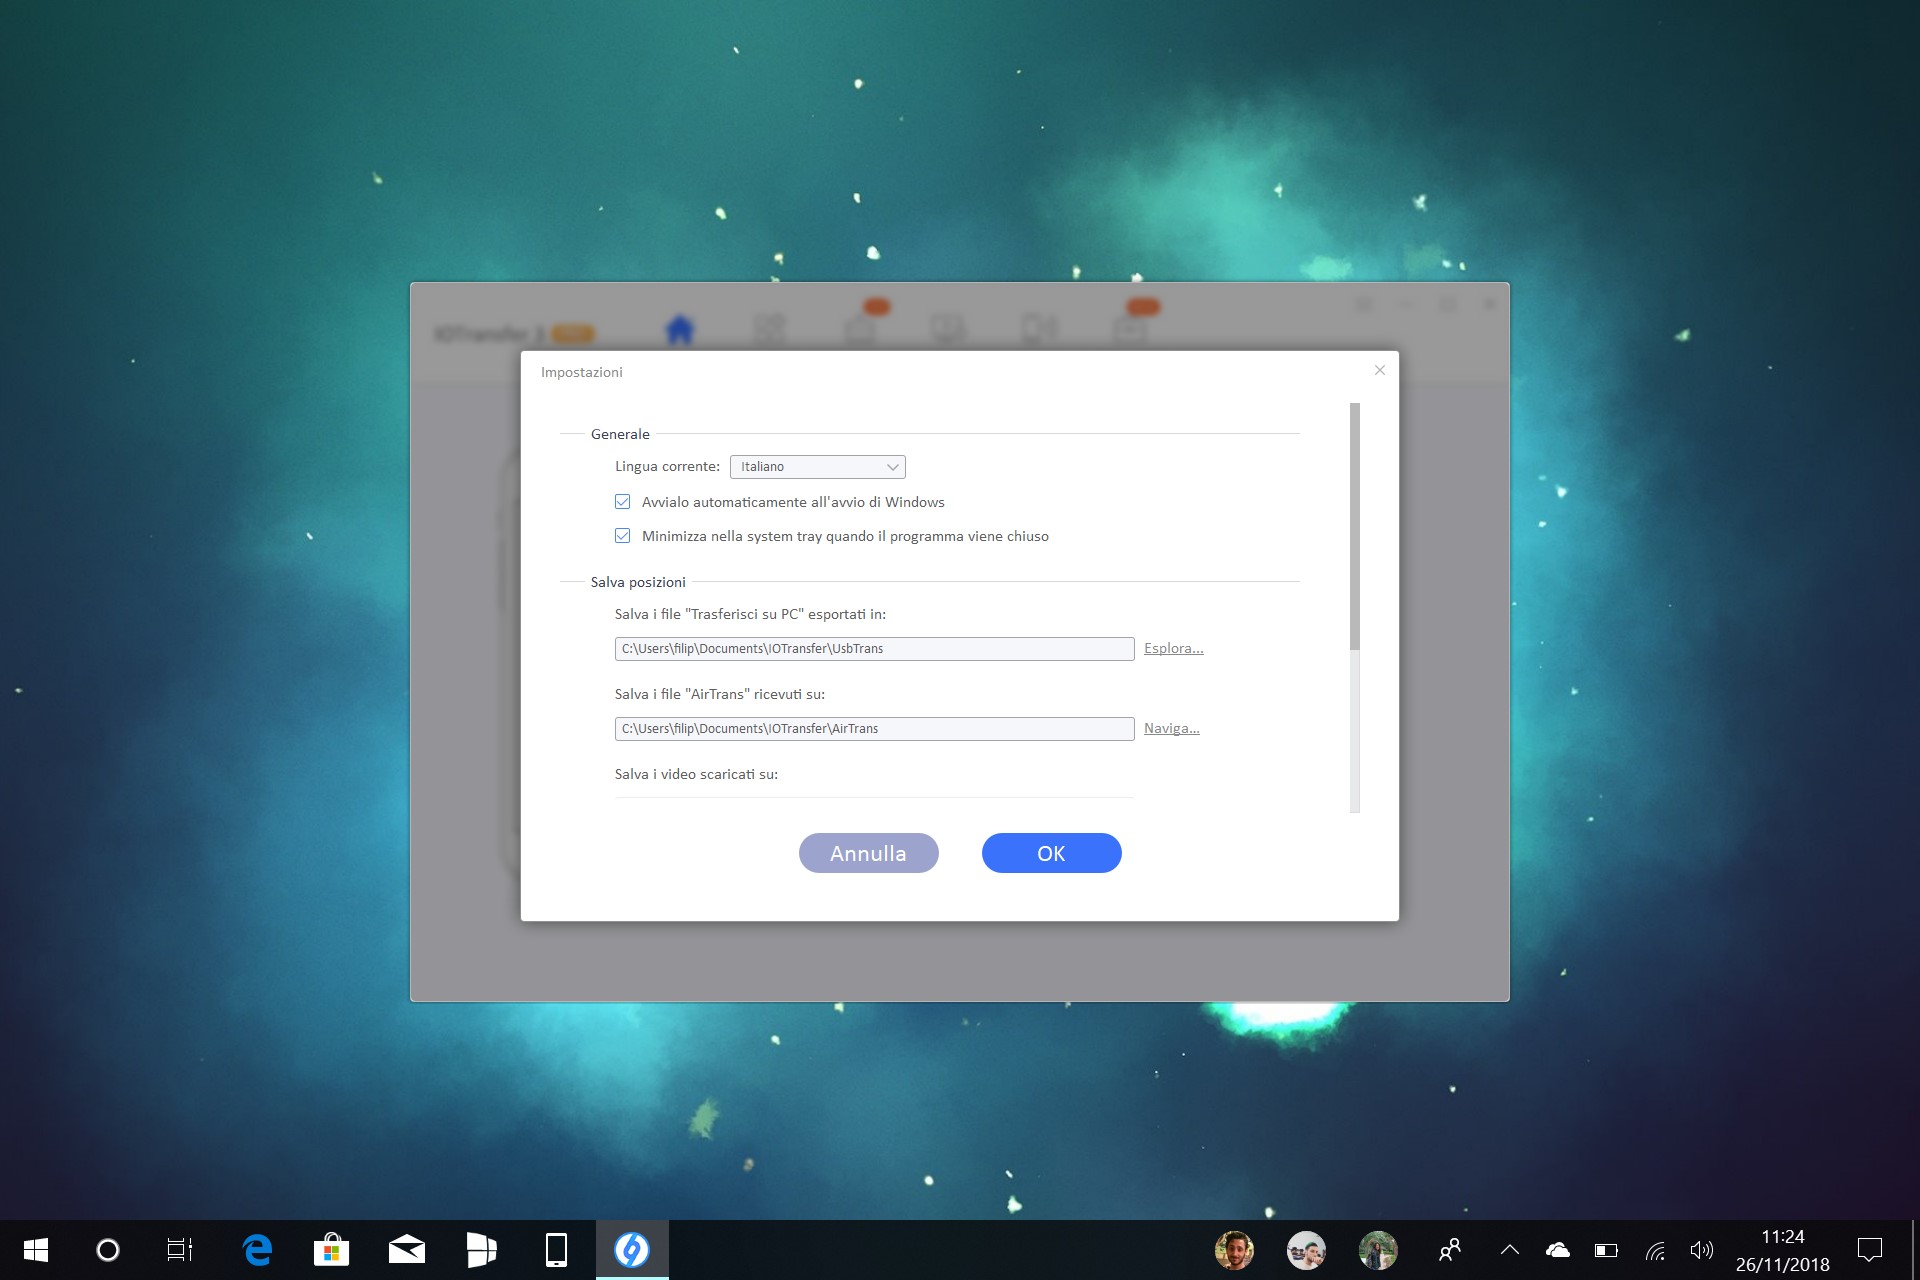This screenshot has height=1280, width=1920.
Task: Click the Naviga... link
Action: tap(1171, 728)
